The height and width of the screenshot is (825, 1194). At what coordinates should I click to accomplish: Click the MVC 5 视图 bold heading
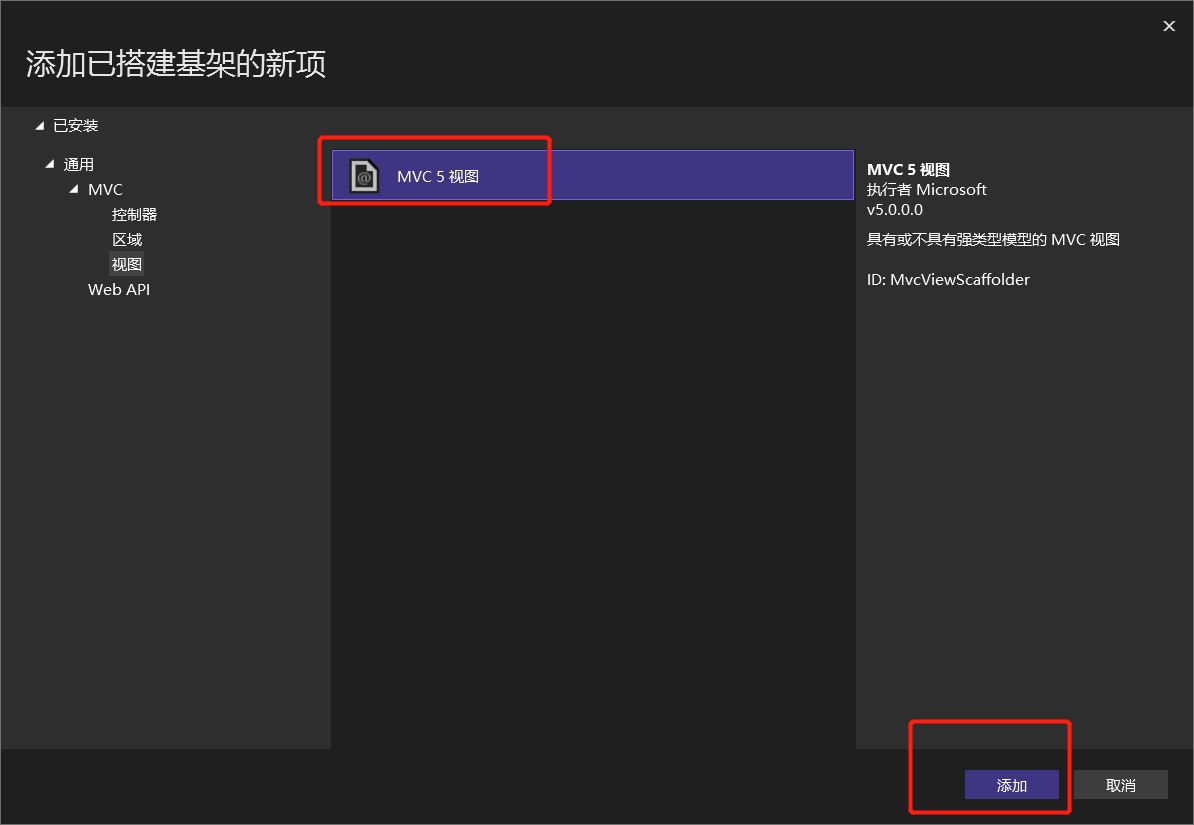click(x=908, y=170)
